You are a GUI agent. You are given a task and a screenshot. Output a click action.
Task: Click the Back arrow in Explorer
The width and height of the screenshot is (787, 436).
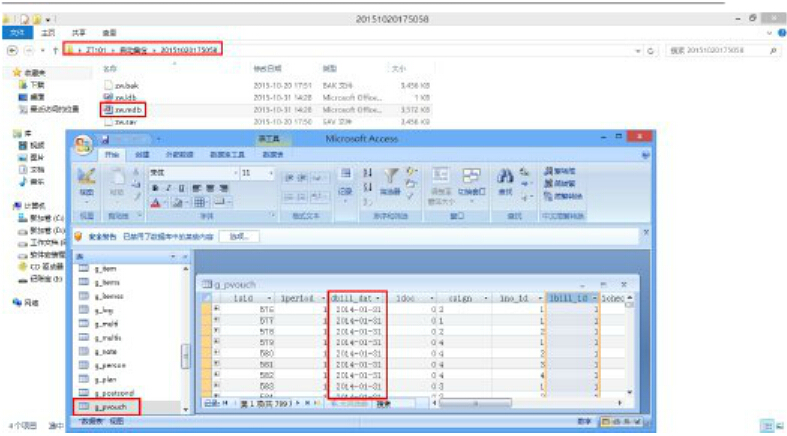(x=12, y=51)
